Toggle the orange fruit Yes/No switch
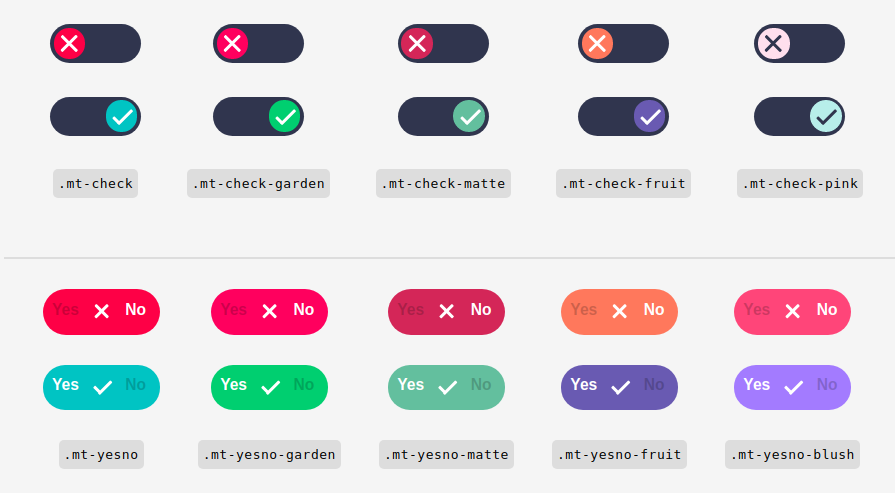 tap(619, 312)
